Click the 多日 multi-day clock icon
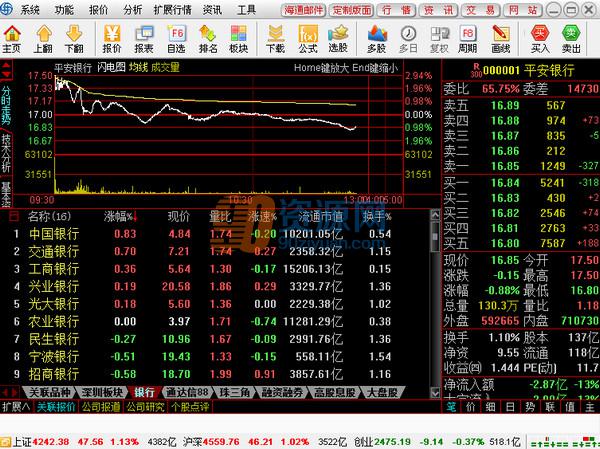The height and width of the screenshot is (449, 600). tap(408, 39)
